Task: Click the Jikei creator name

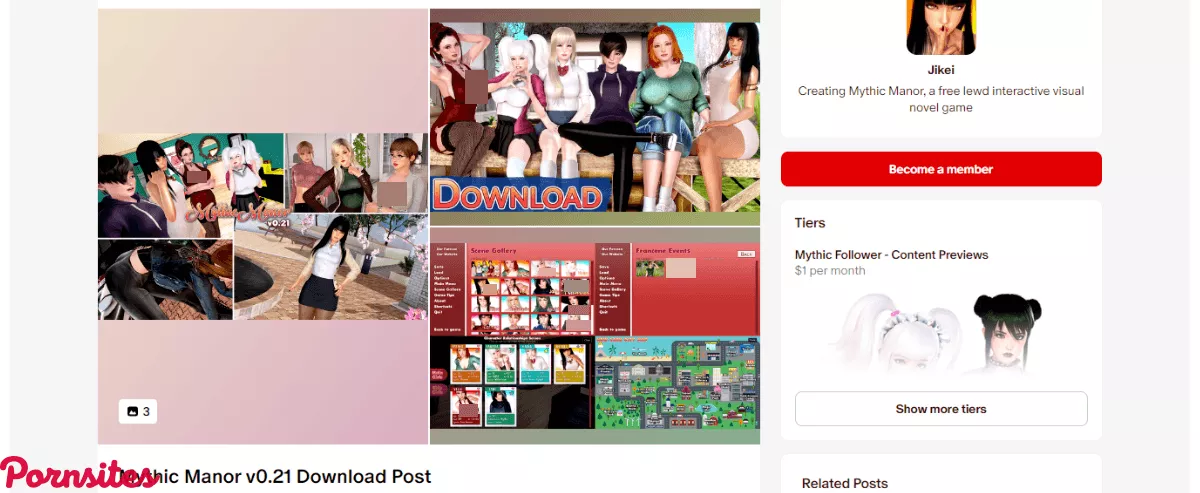Action: tap(940, 69)
